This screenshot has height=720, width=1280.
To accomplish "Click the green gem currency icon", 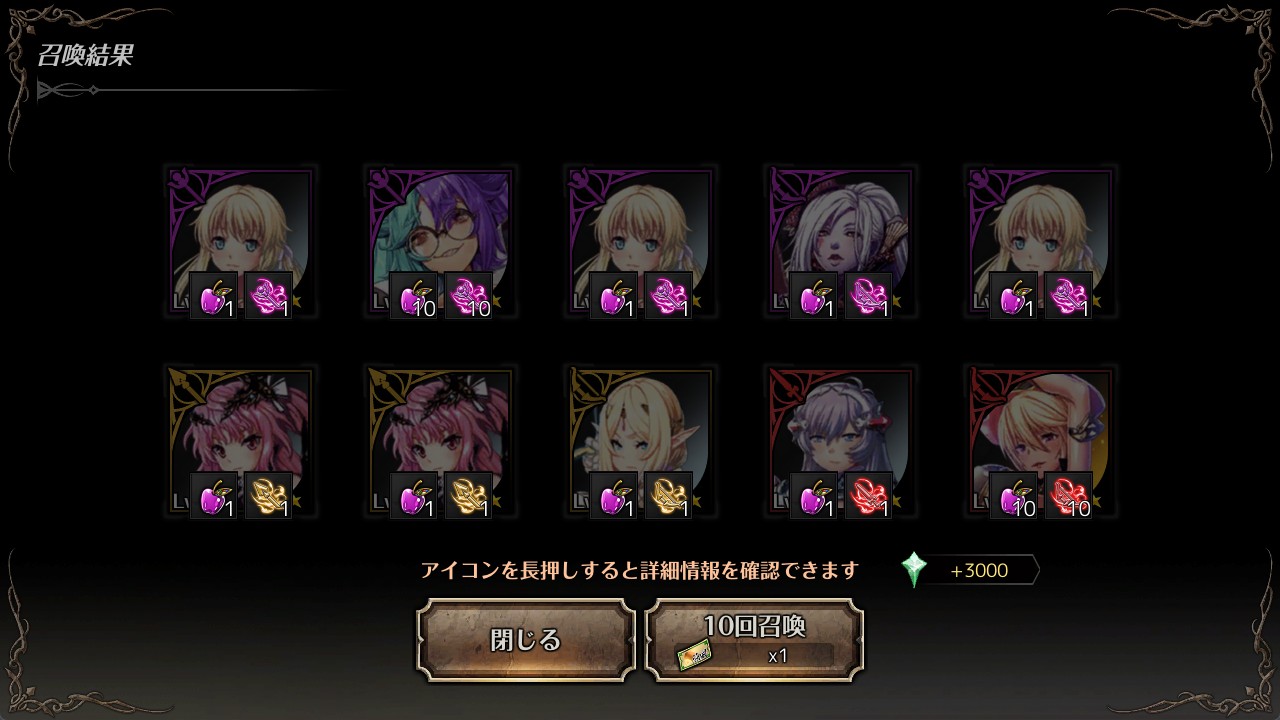I will (x=914, y=570).
